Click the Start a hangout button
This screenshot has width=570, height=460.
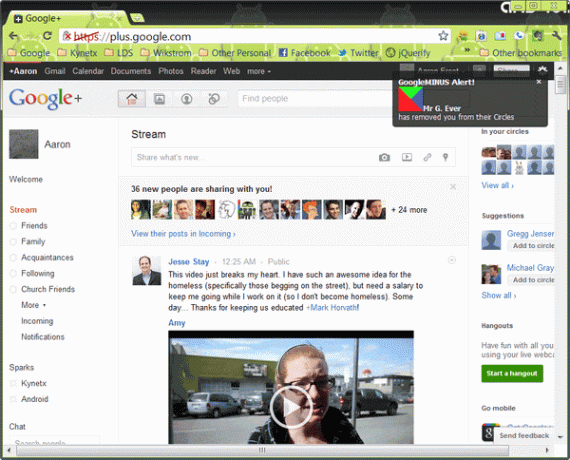pos(512,373)
